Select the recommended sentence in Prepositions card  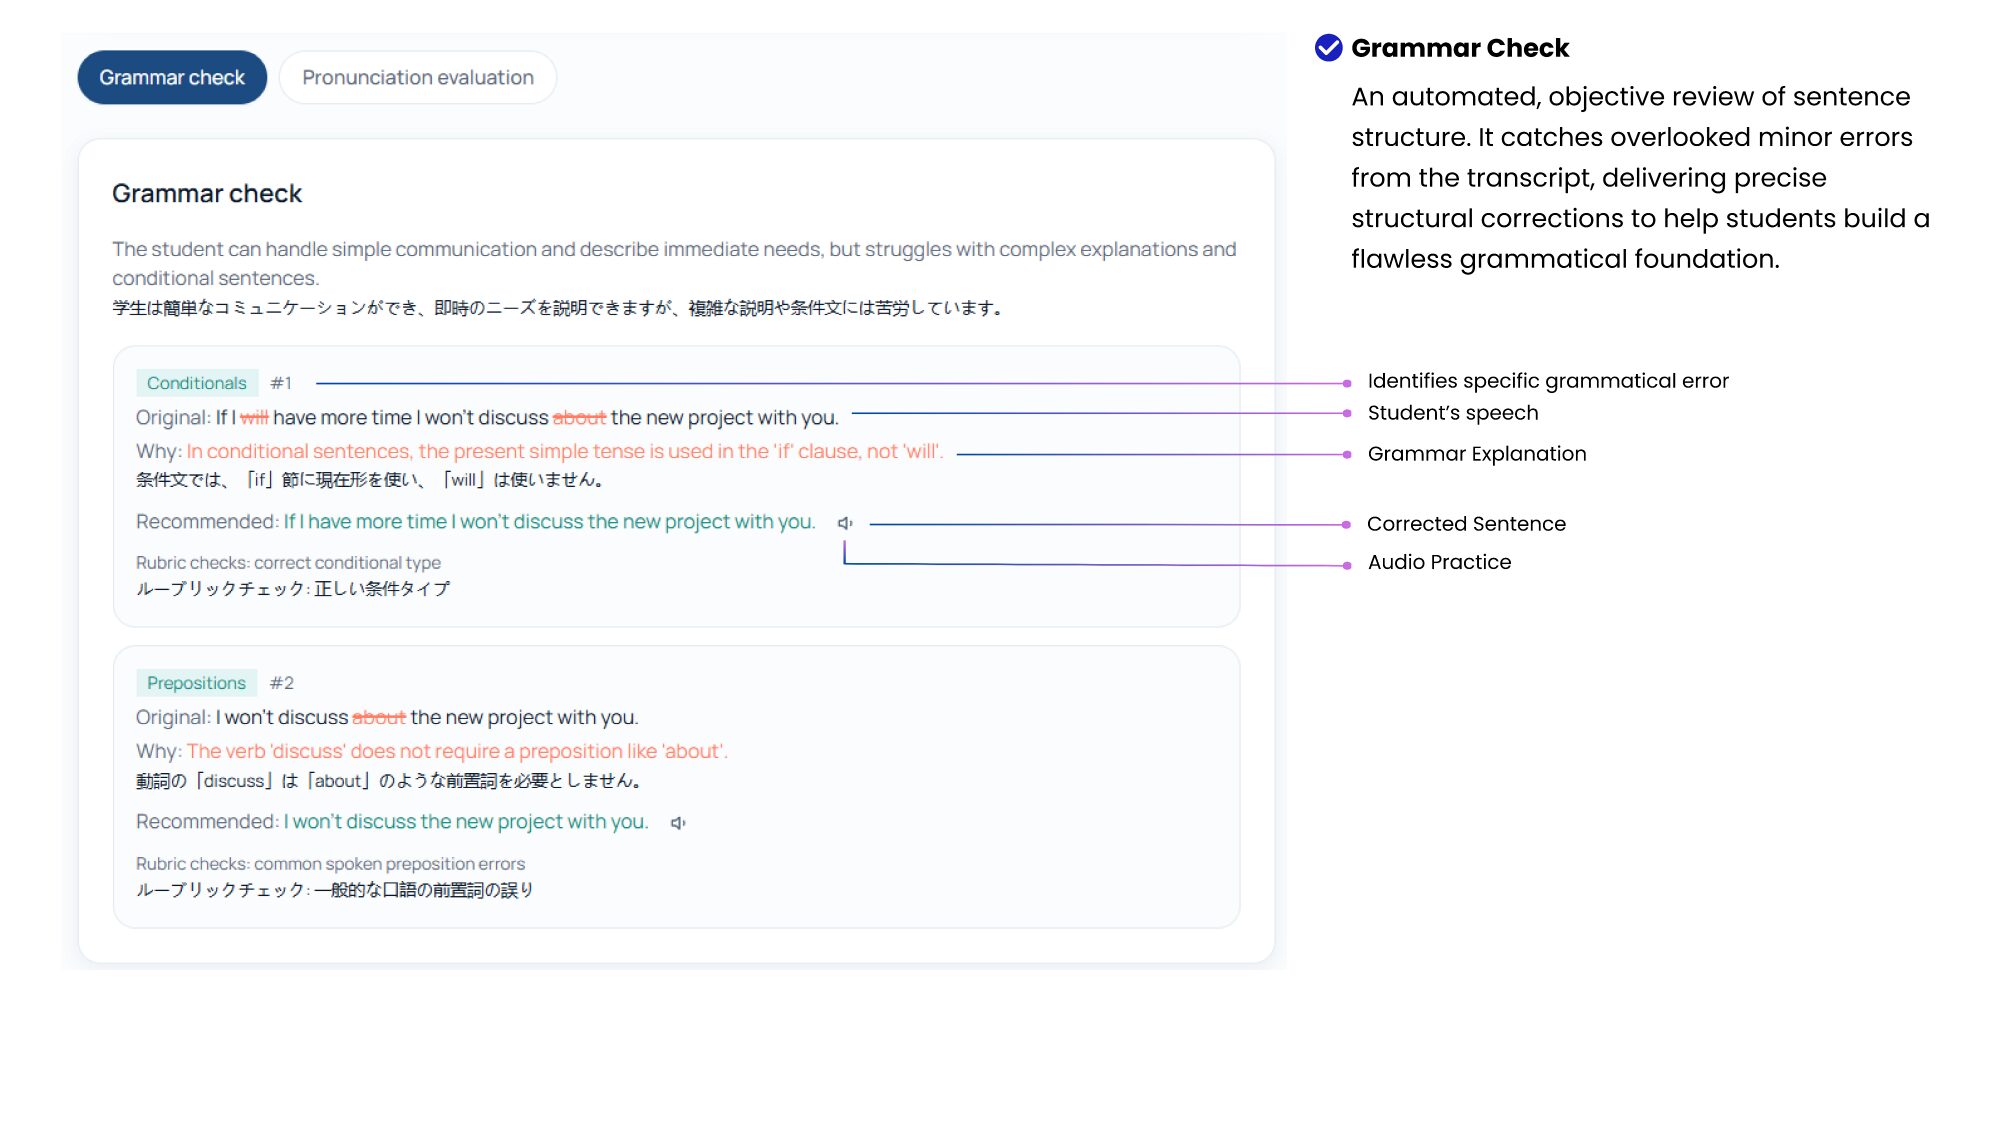pos(466,822)
